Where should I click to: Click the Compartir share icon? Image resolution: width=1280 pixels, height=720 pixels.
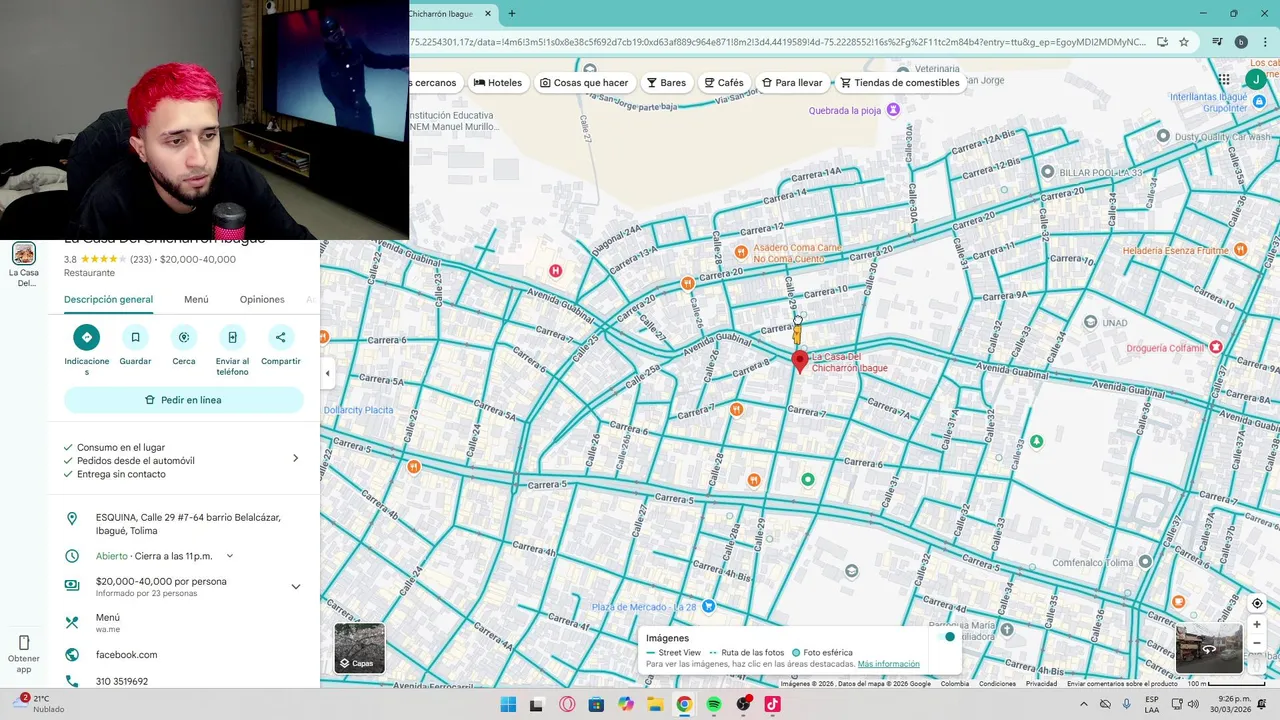pos(280,337)
